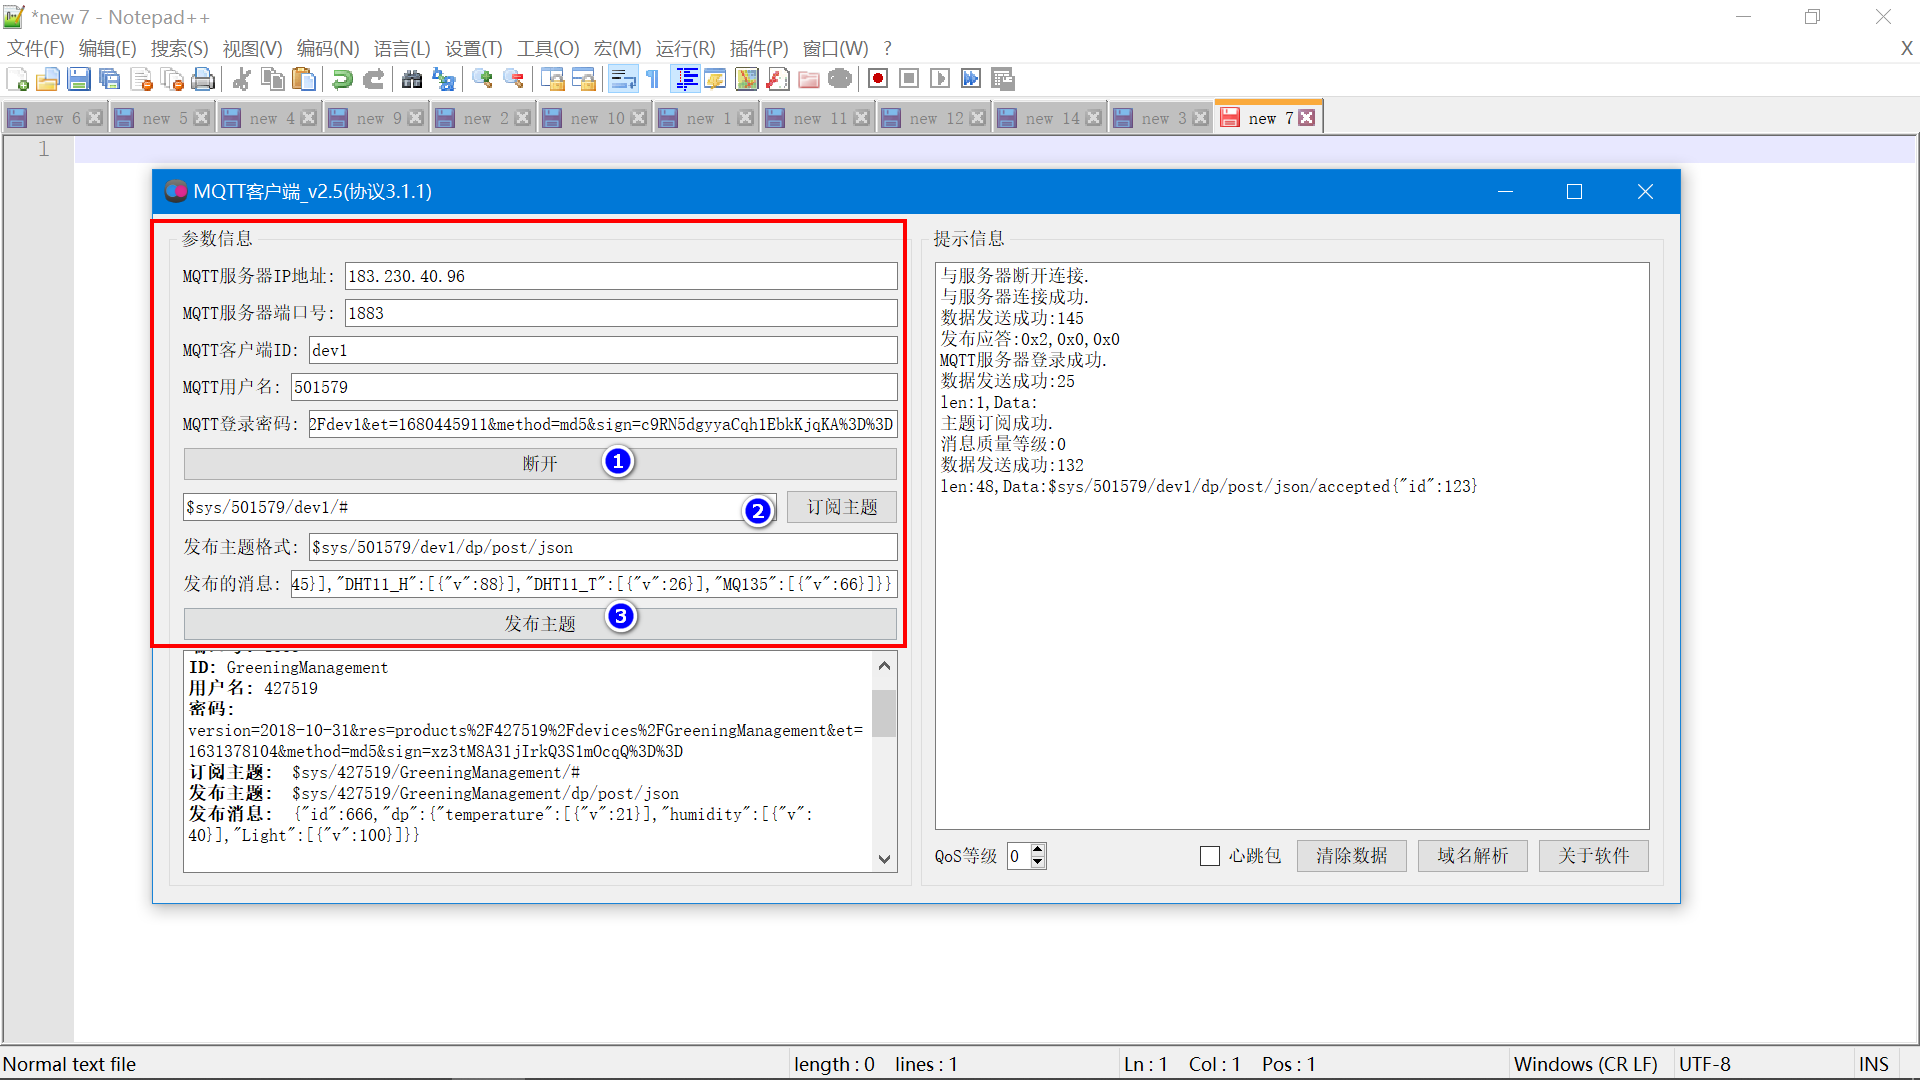This screenshot has width=1920, height=1080.
Task: Show all characters pilcrow icon
Action: point(653,79)
